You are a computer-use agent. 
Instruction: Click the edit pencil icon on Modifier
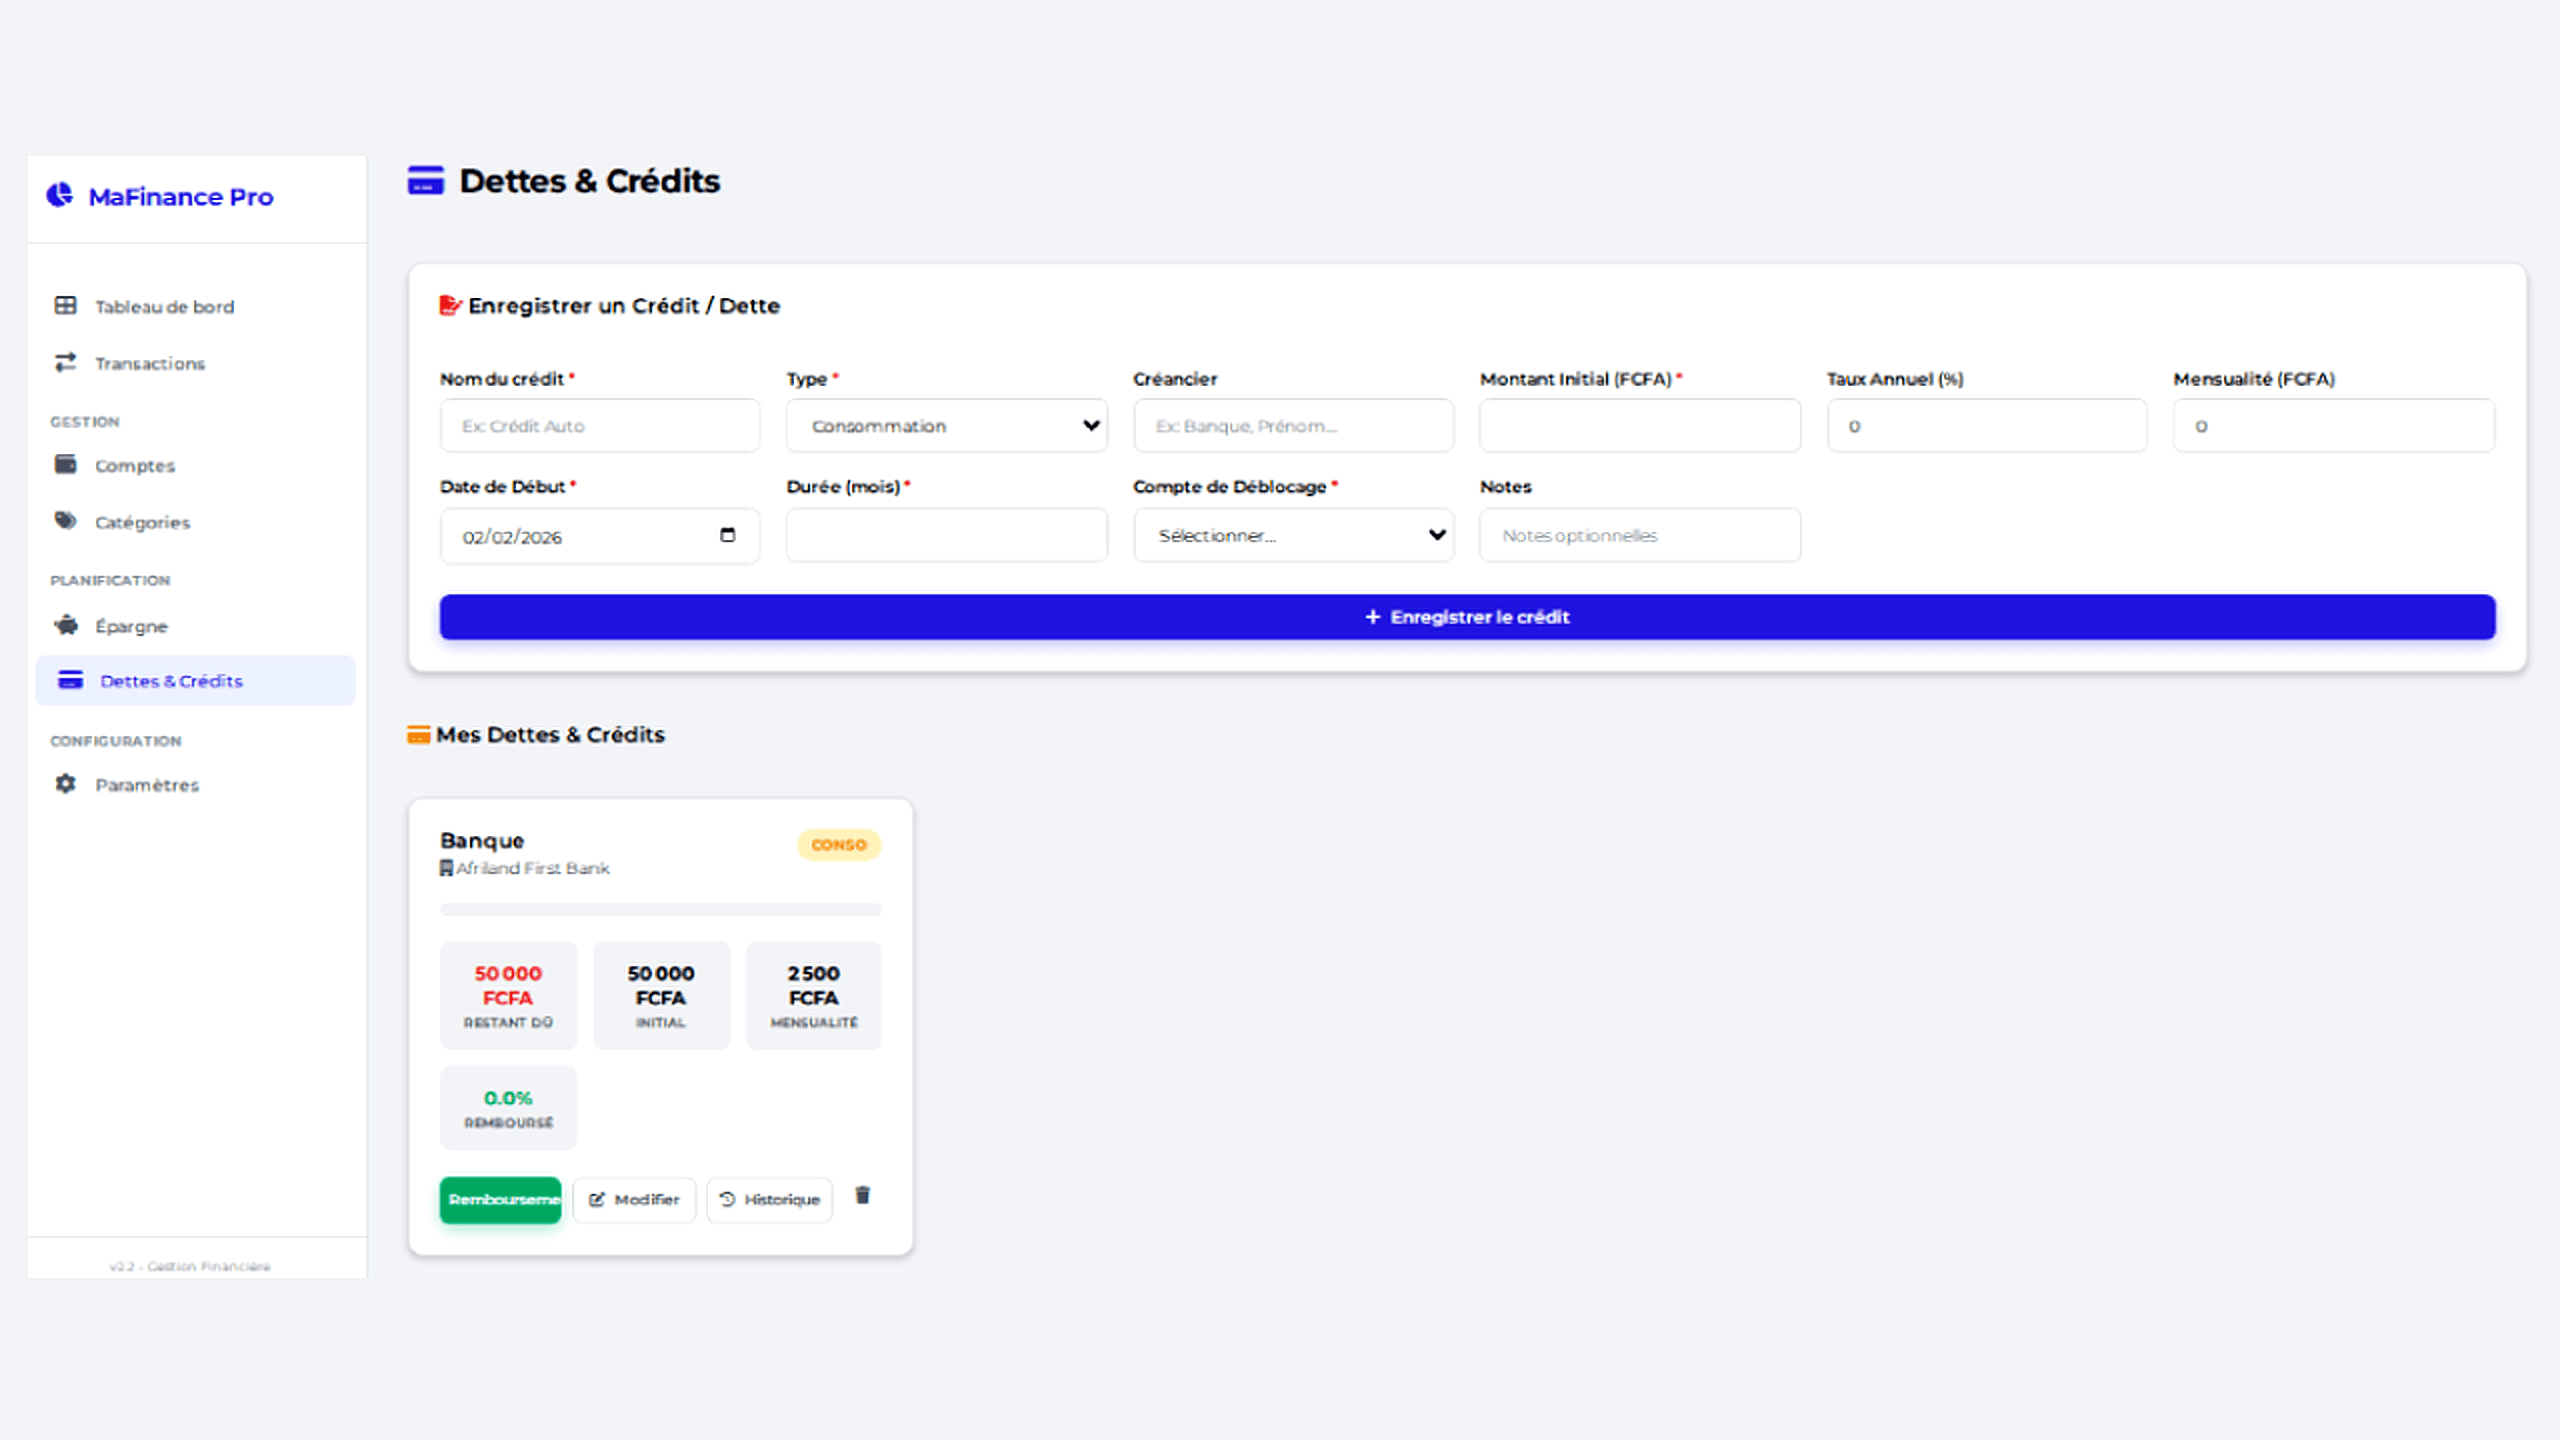[598, 1200]
